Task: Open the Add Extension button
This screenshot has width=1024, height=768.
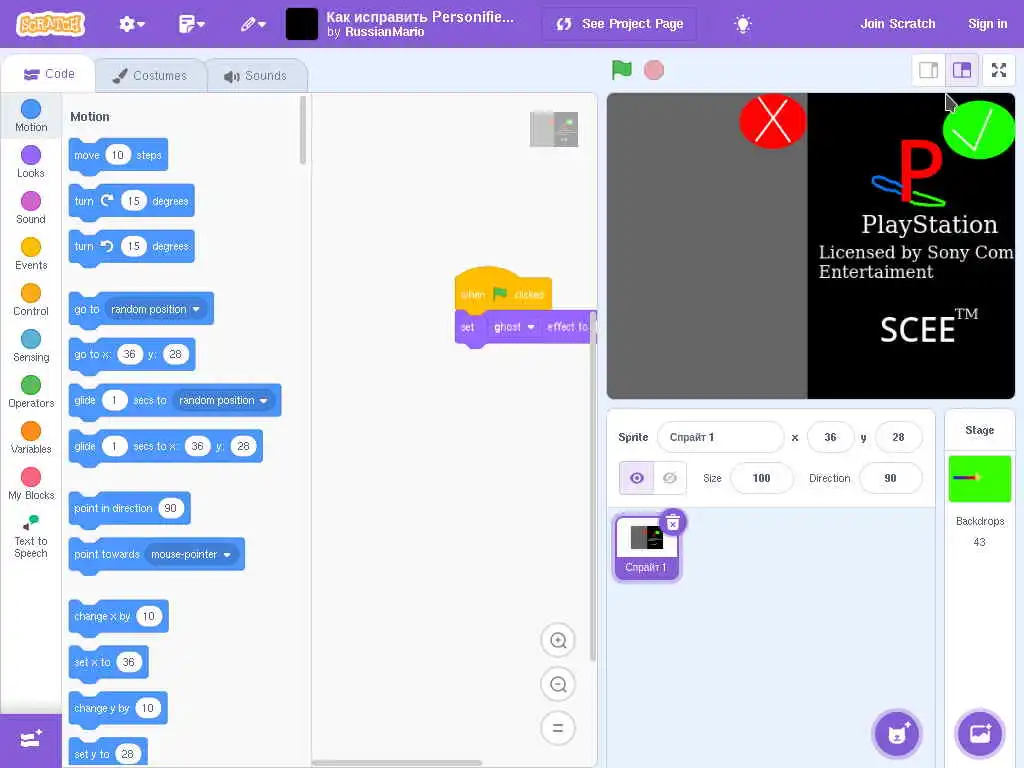Action: coord(31,740)
